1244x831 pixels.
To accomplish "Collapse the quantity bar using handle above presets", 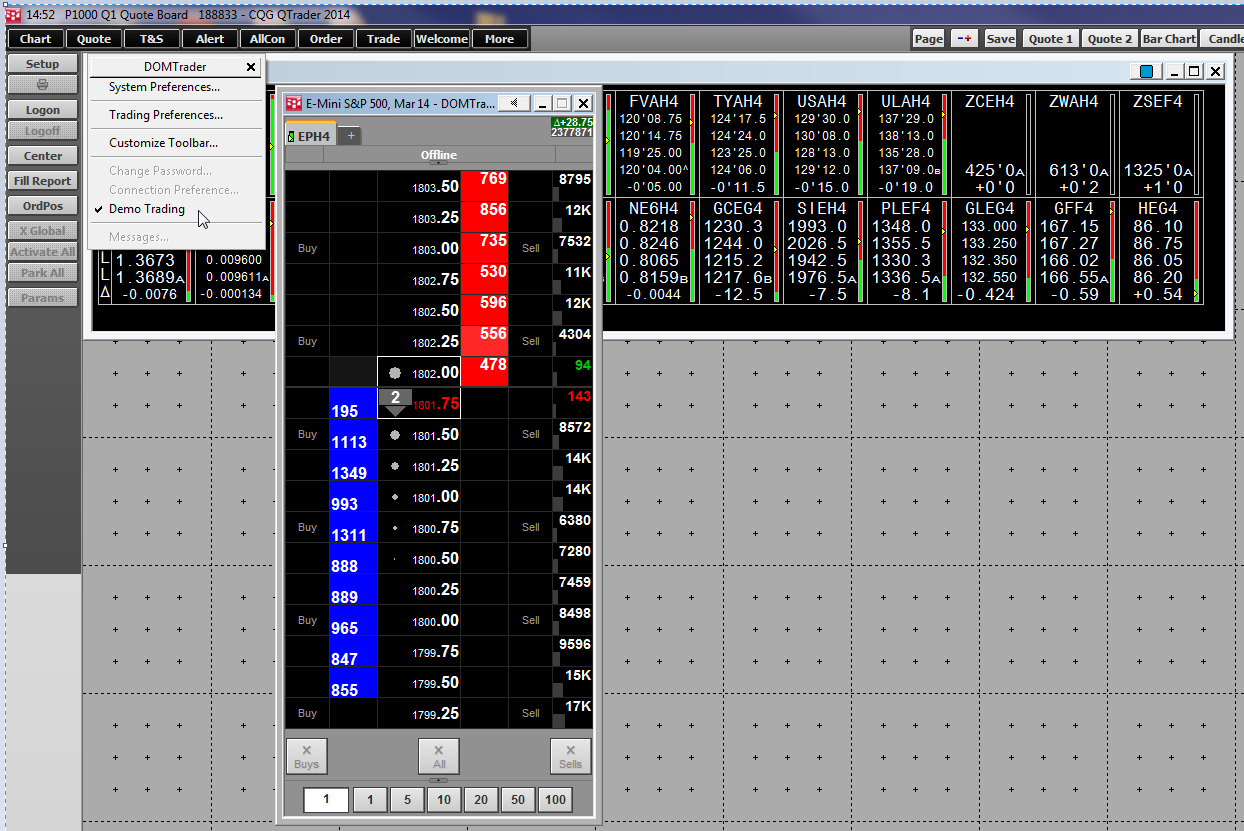I will point(439,780).
